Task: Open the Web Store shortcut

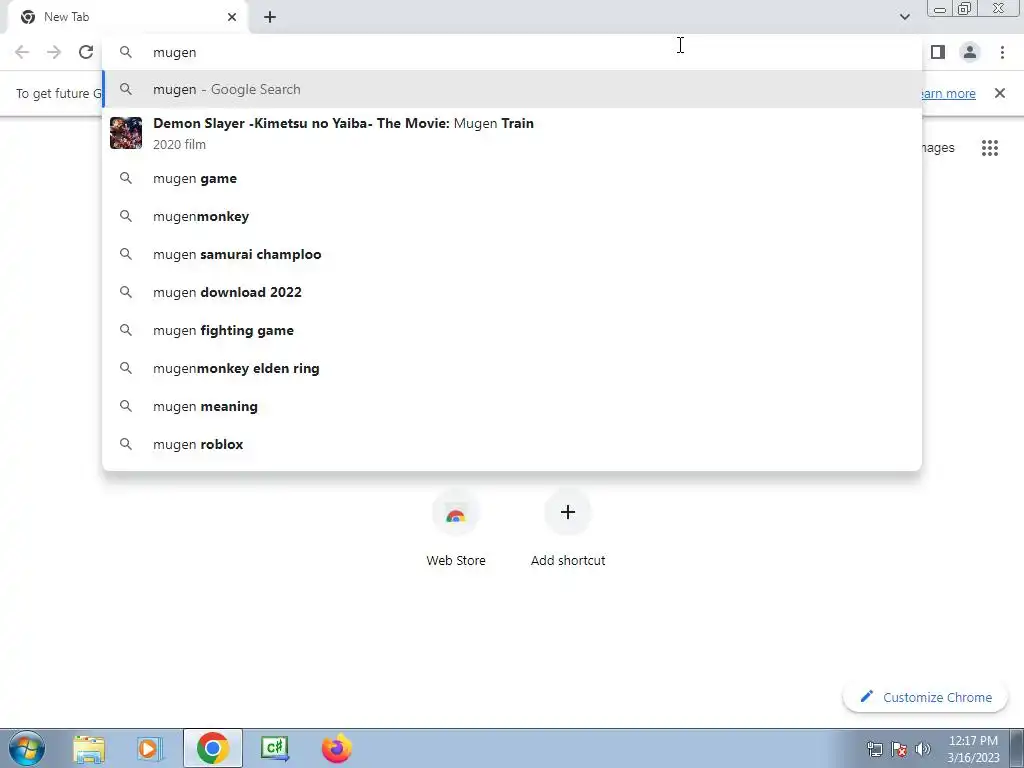Action: tap(456, 530)
